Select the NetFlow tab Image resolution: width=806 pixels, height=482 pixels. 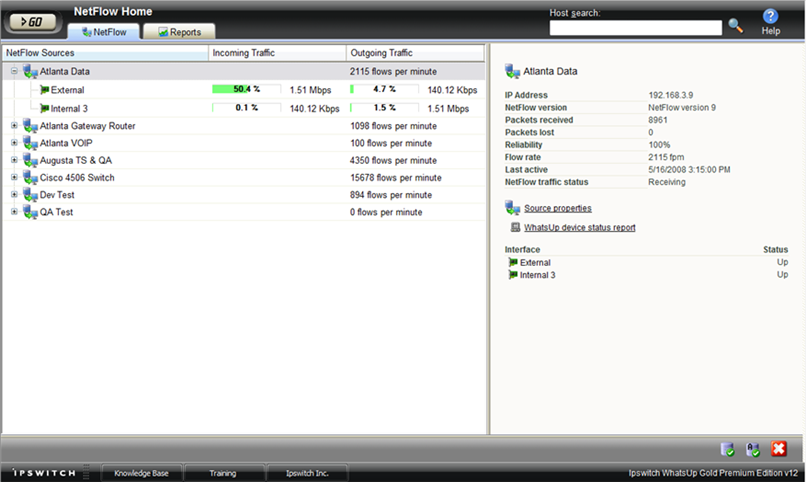click(x=104, y=32)
